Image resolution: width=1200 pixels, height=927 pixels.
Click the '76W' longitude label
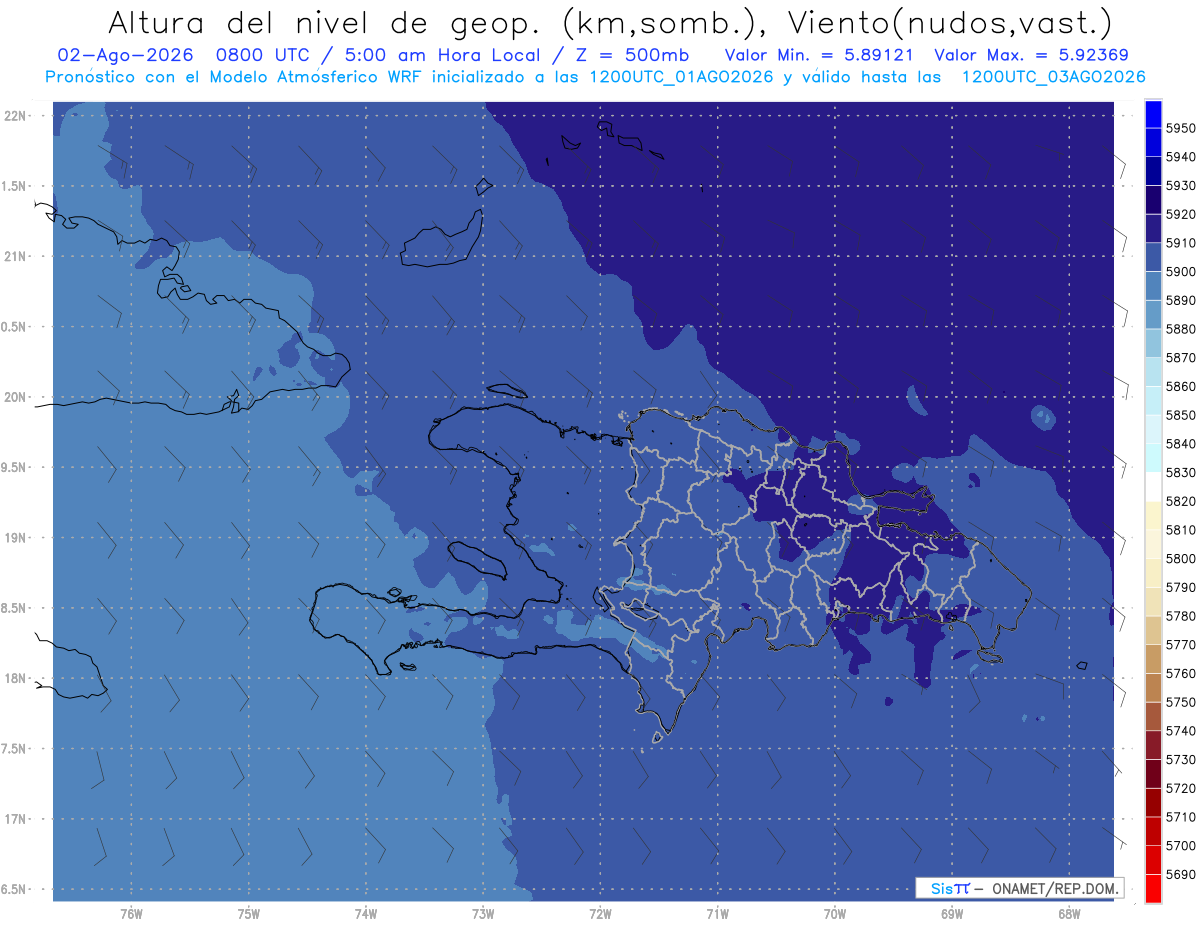pyautogui.click(x=131, y=915)
